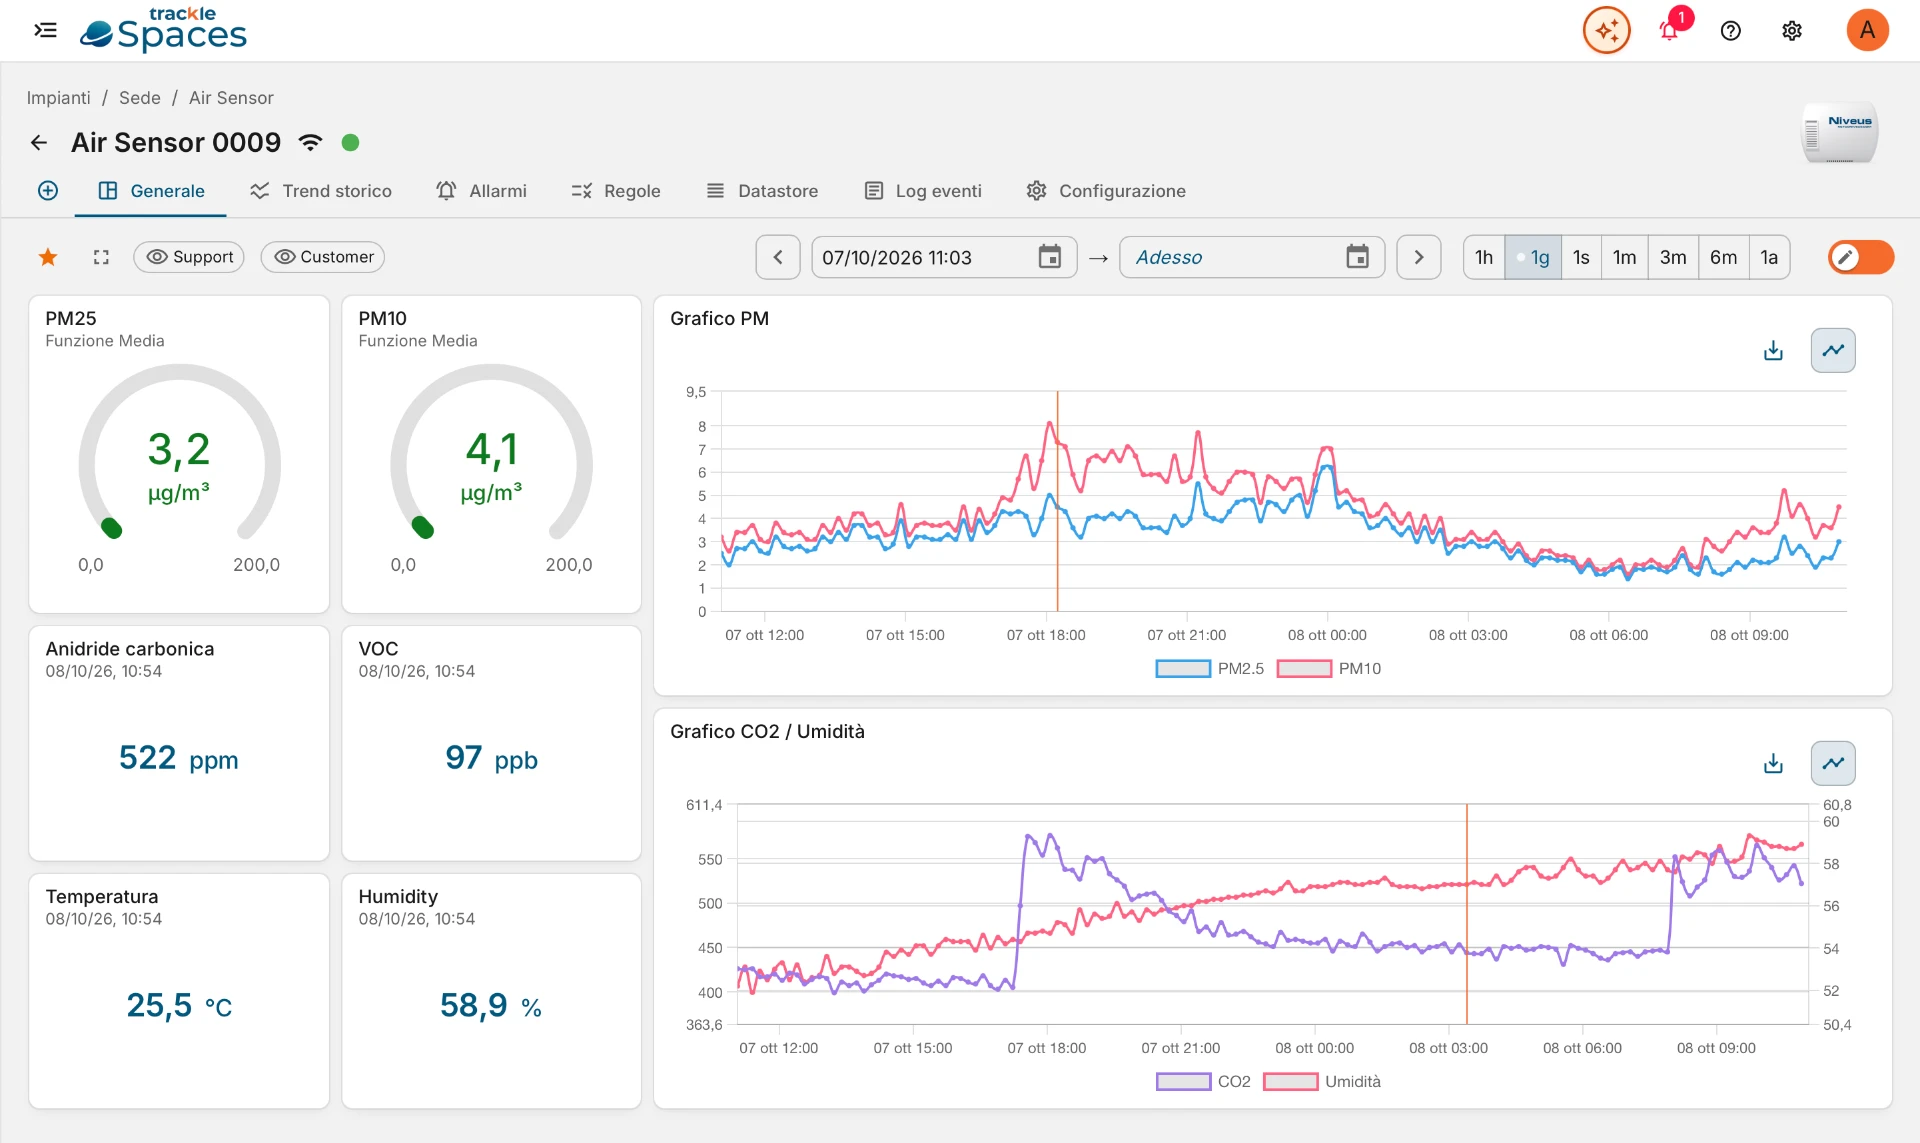Click the start date input field
Image resolution: width=1920 pixels, height=1143 pixels.
coord(944,257)
